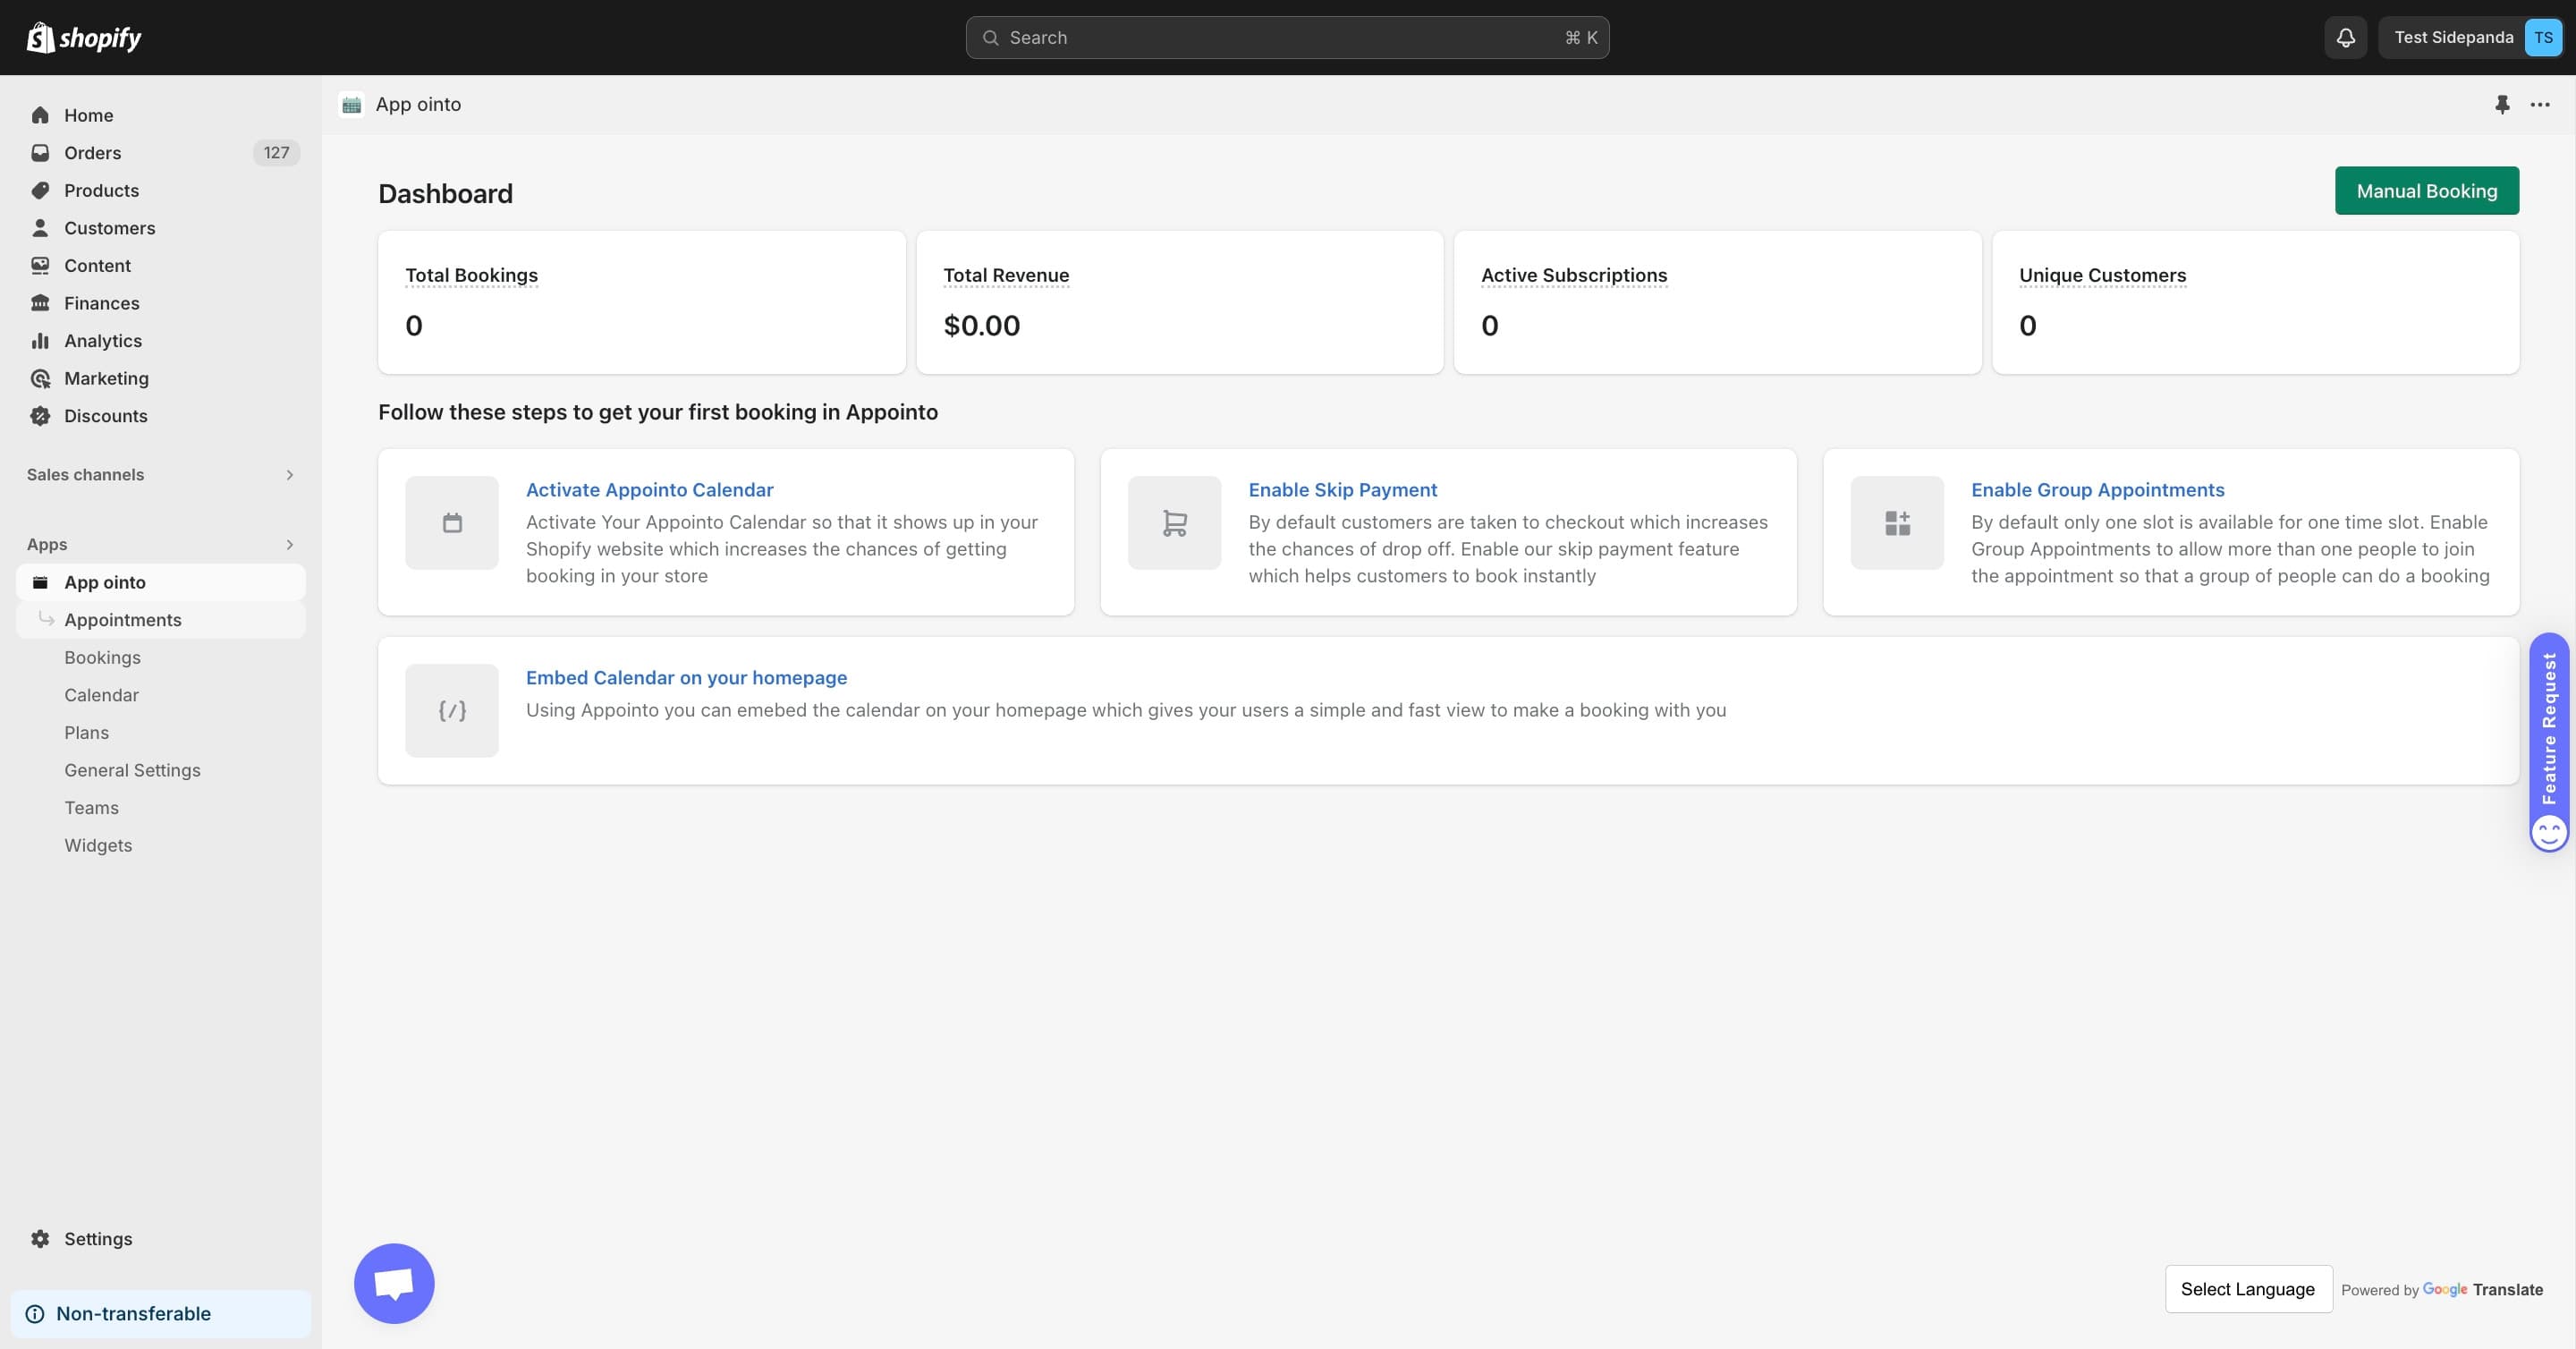Click the Total Revenue label
The width and height of the screenshot is (2576, 1349).
pyautogui.click(x=1006, y=275)
